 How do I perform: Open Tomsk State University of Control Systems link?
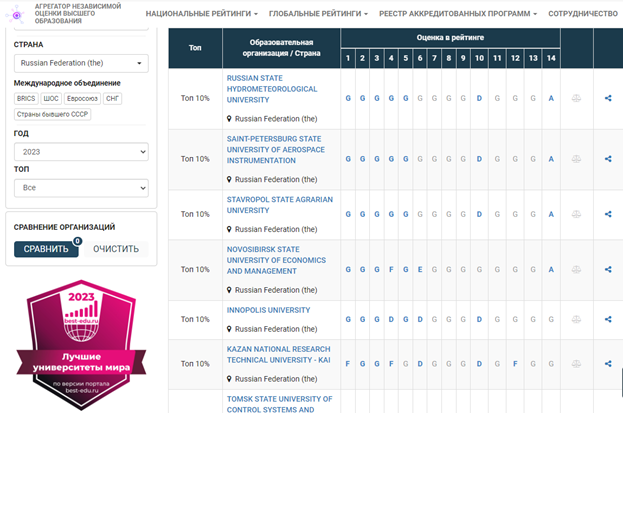pos(279,404)
